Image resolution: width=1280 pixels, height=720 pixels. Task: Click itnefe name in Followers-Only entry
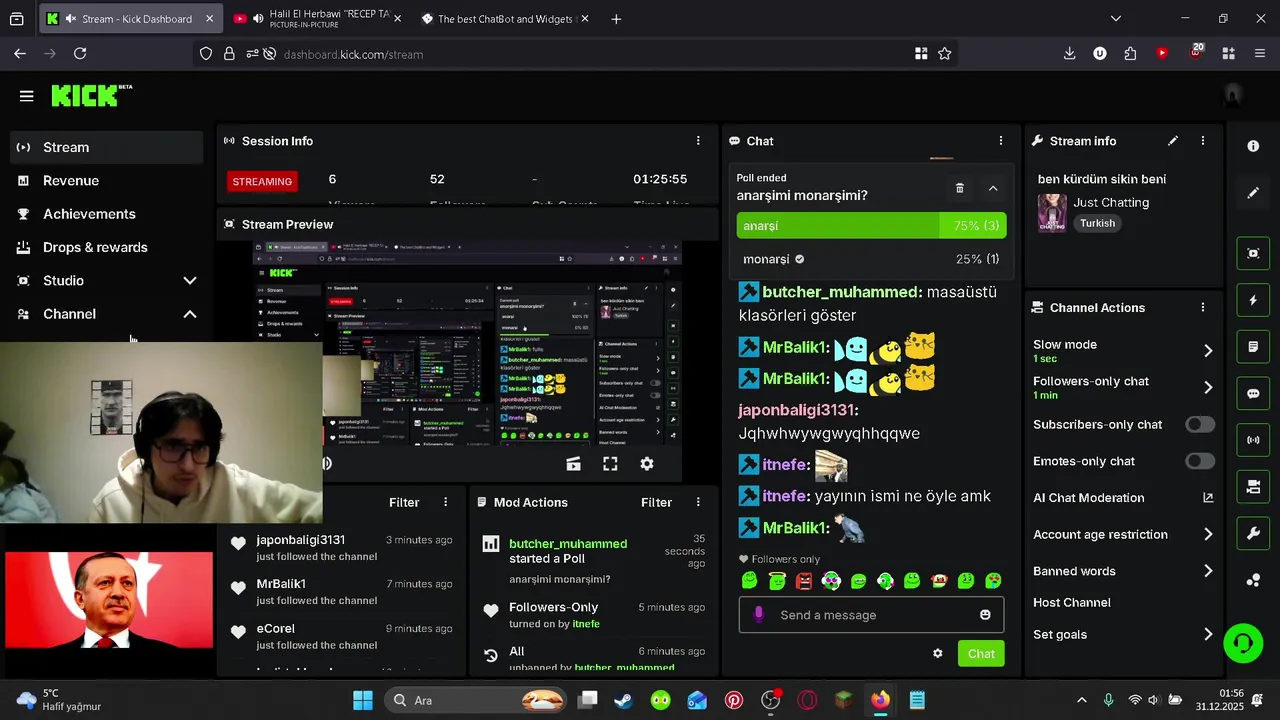point(586,624)
